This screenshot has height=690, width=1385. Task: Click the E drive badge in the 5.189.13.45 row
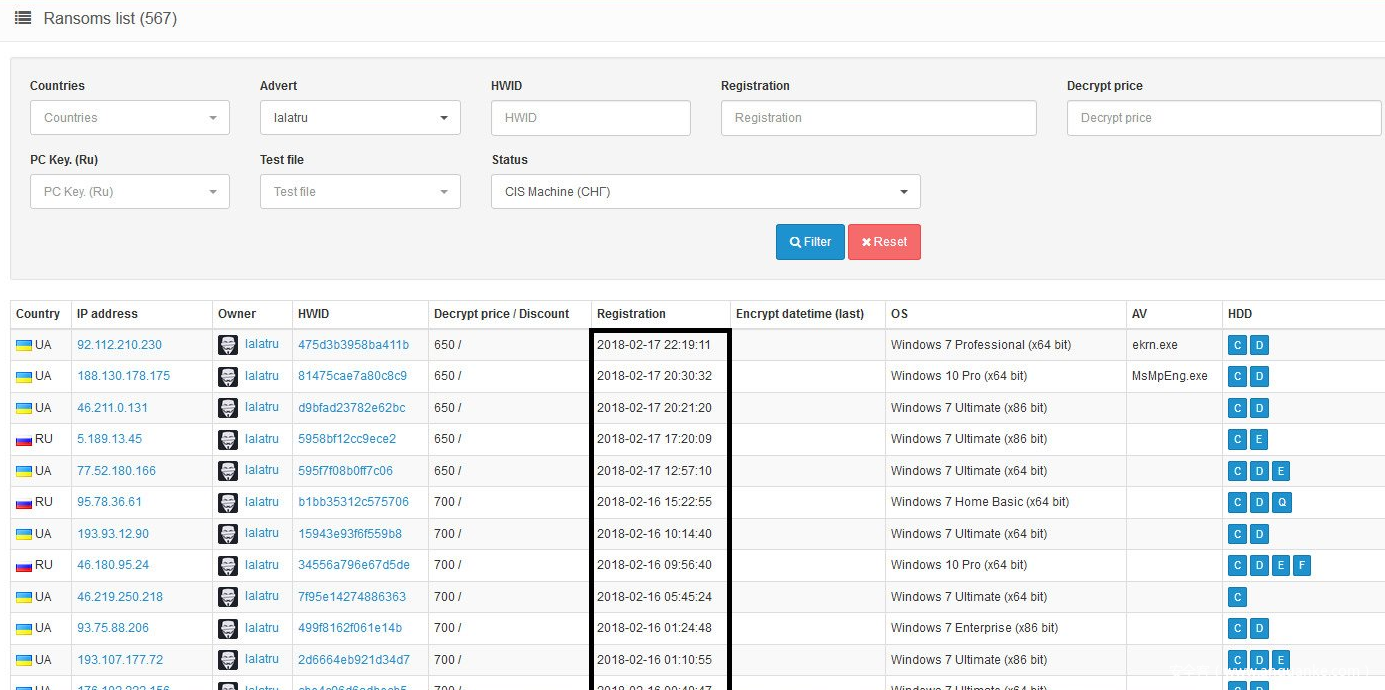coord(1260,439)
